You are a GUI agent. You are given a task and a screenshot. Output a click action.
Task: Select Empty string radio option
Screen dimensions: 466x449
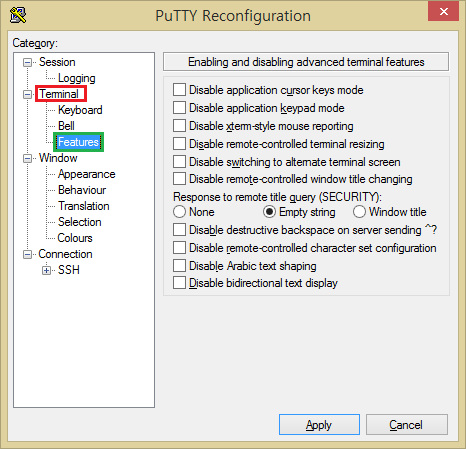(269, 212)
